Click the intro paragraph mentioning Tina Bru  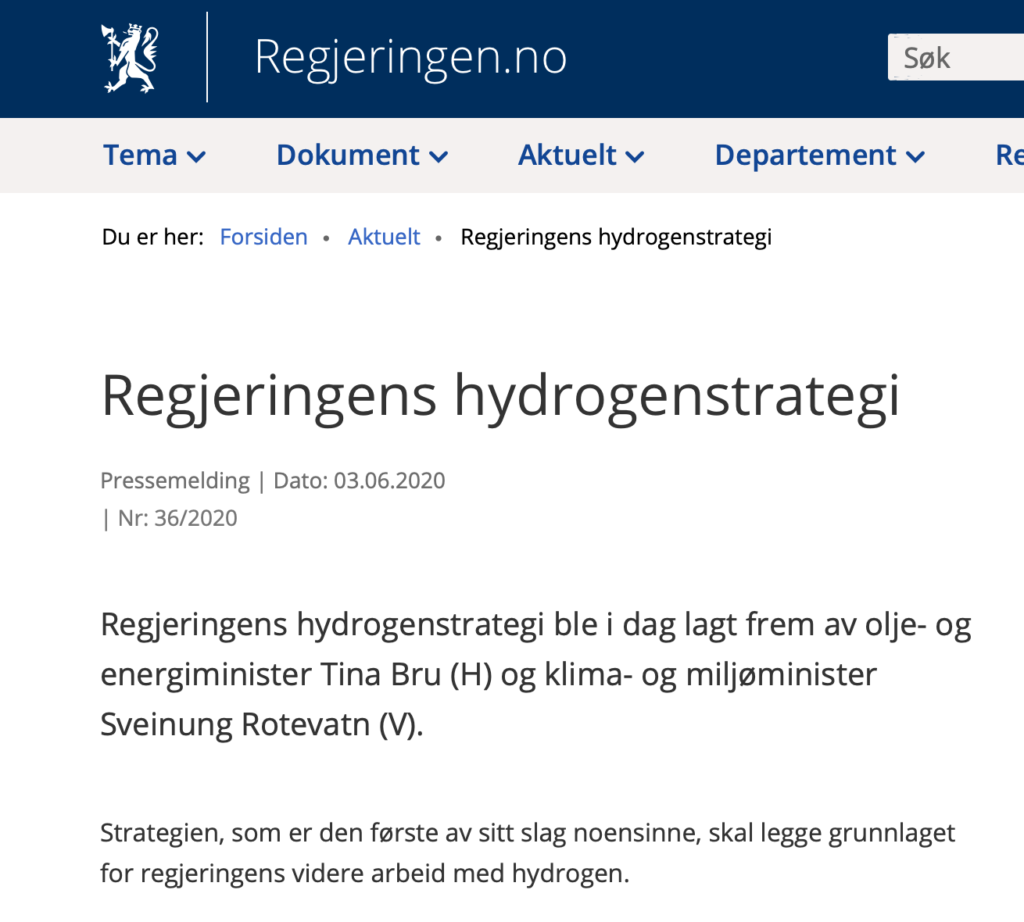click(x=536, y=675)
